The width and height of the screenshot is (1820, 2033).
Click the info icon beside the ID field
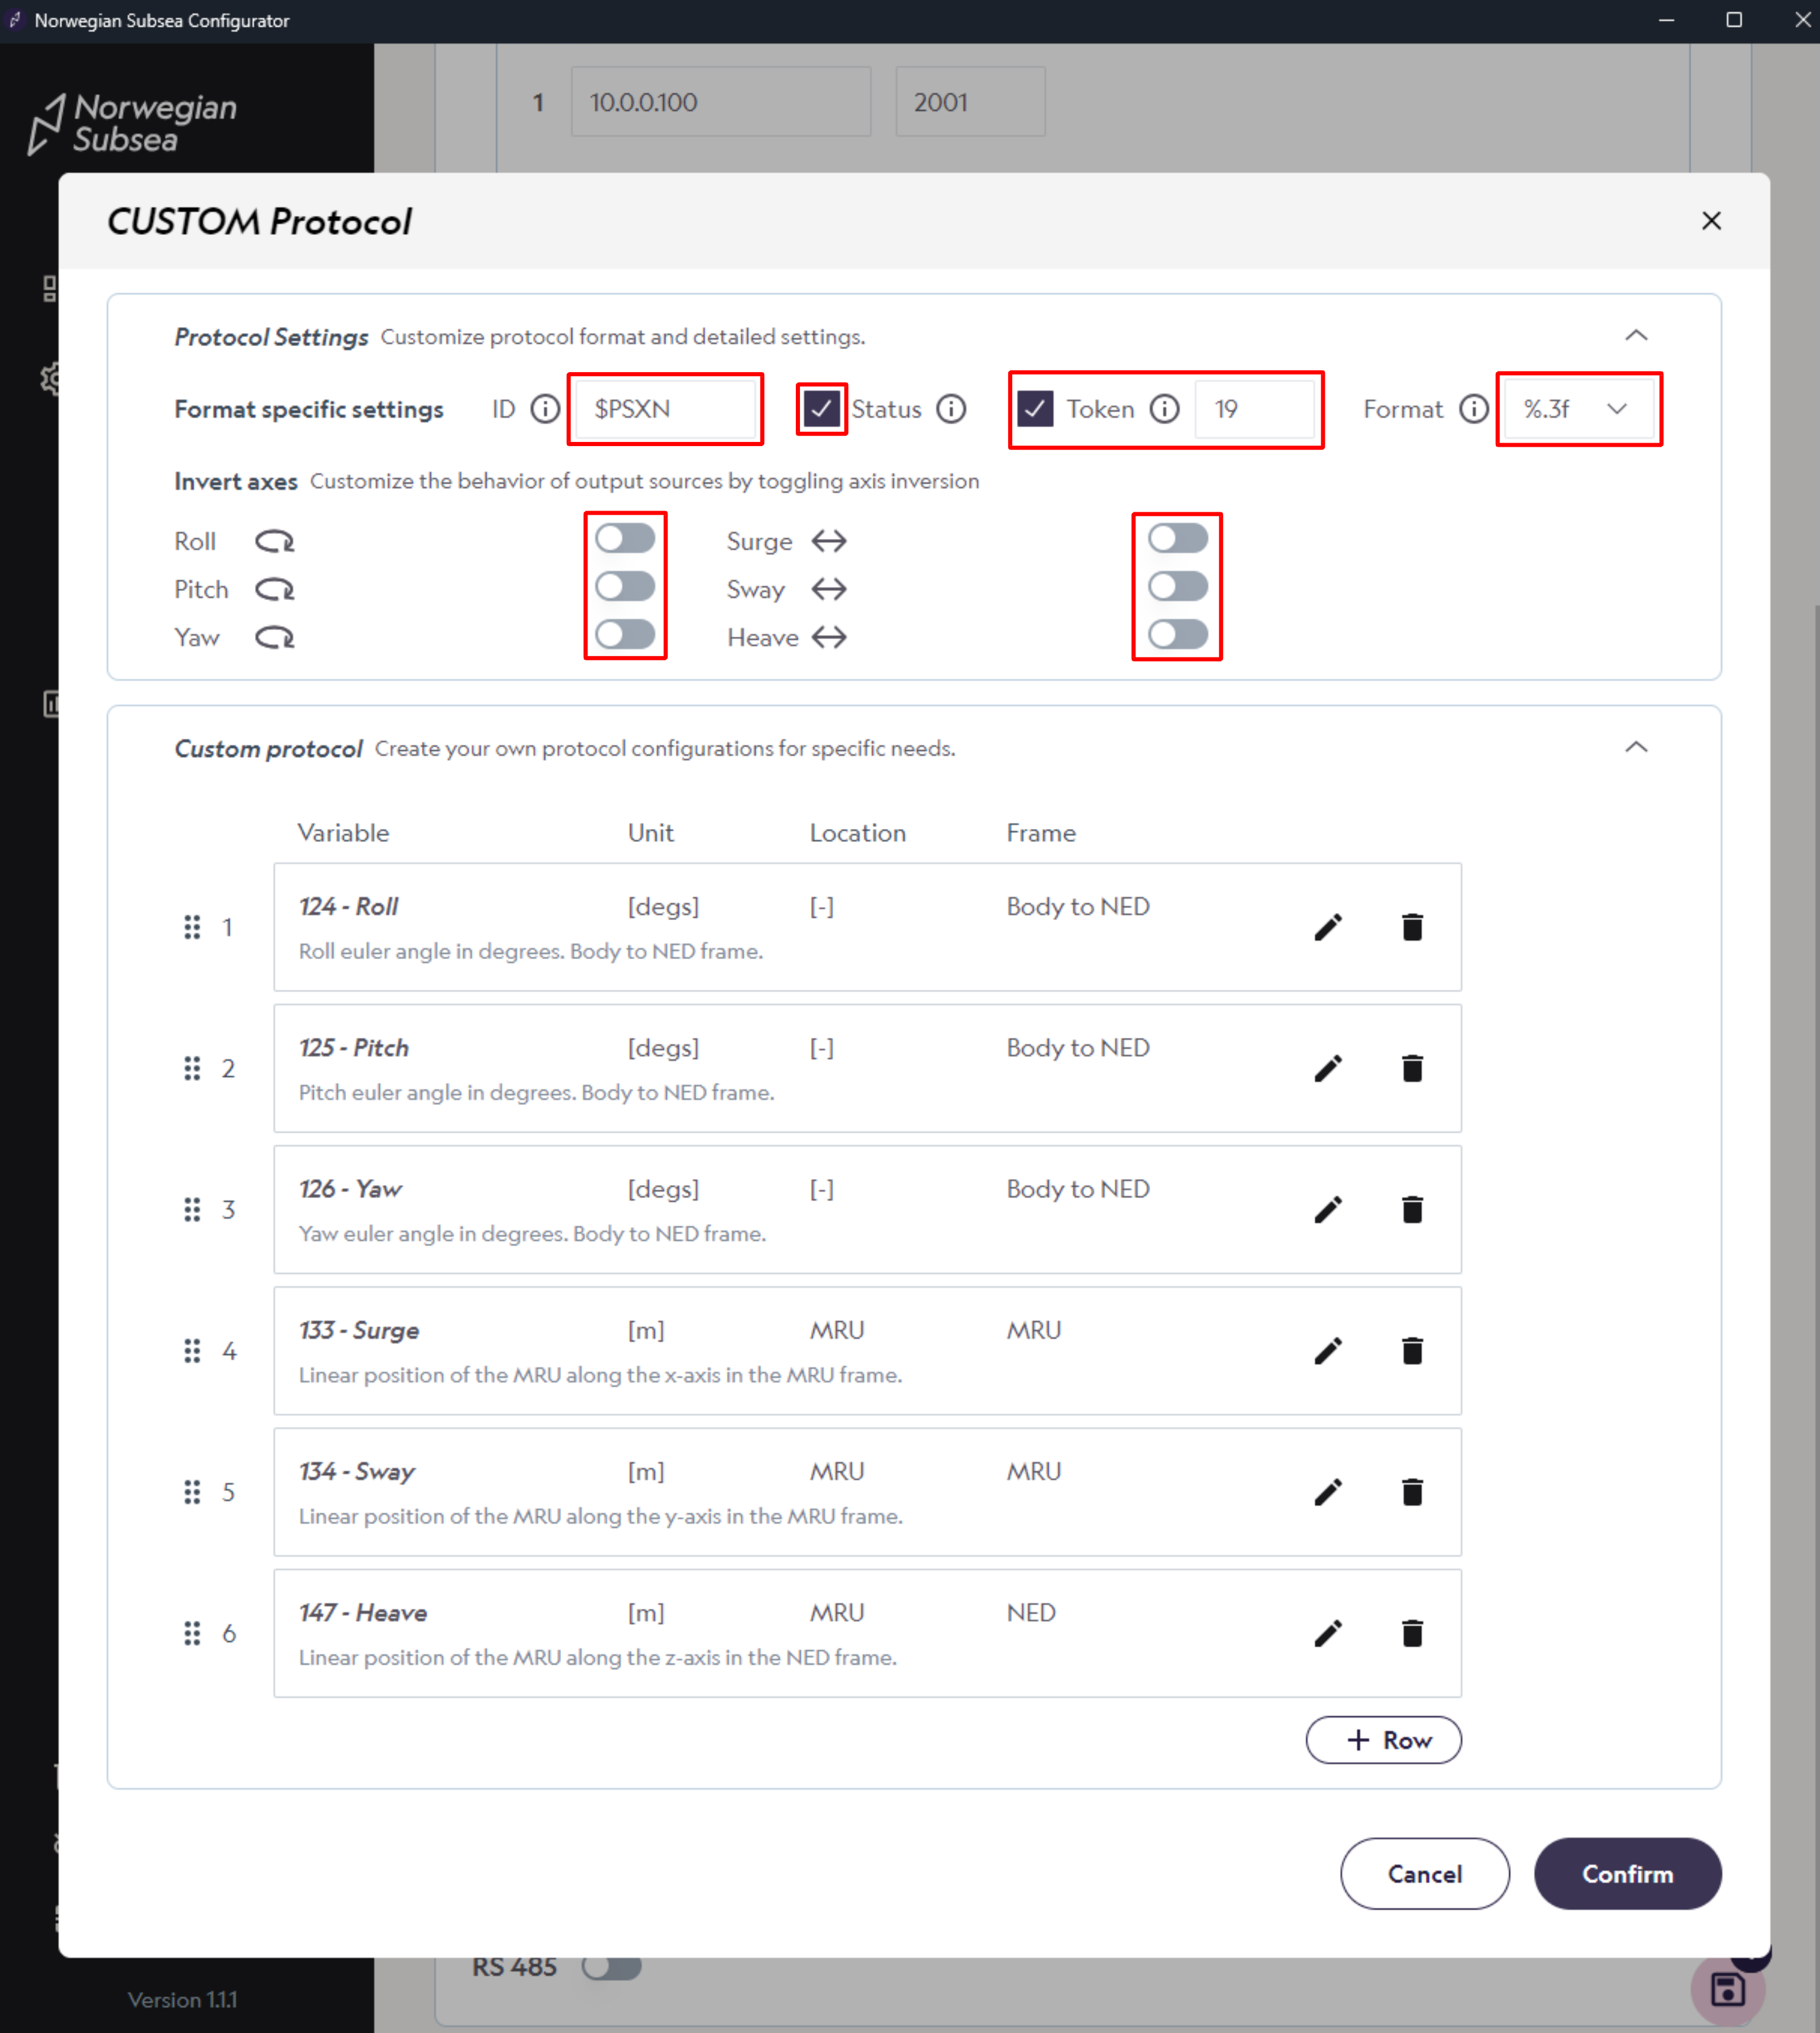pyautogui.click(x=545, y=409)
